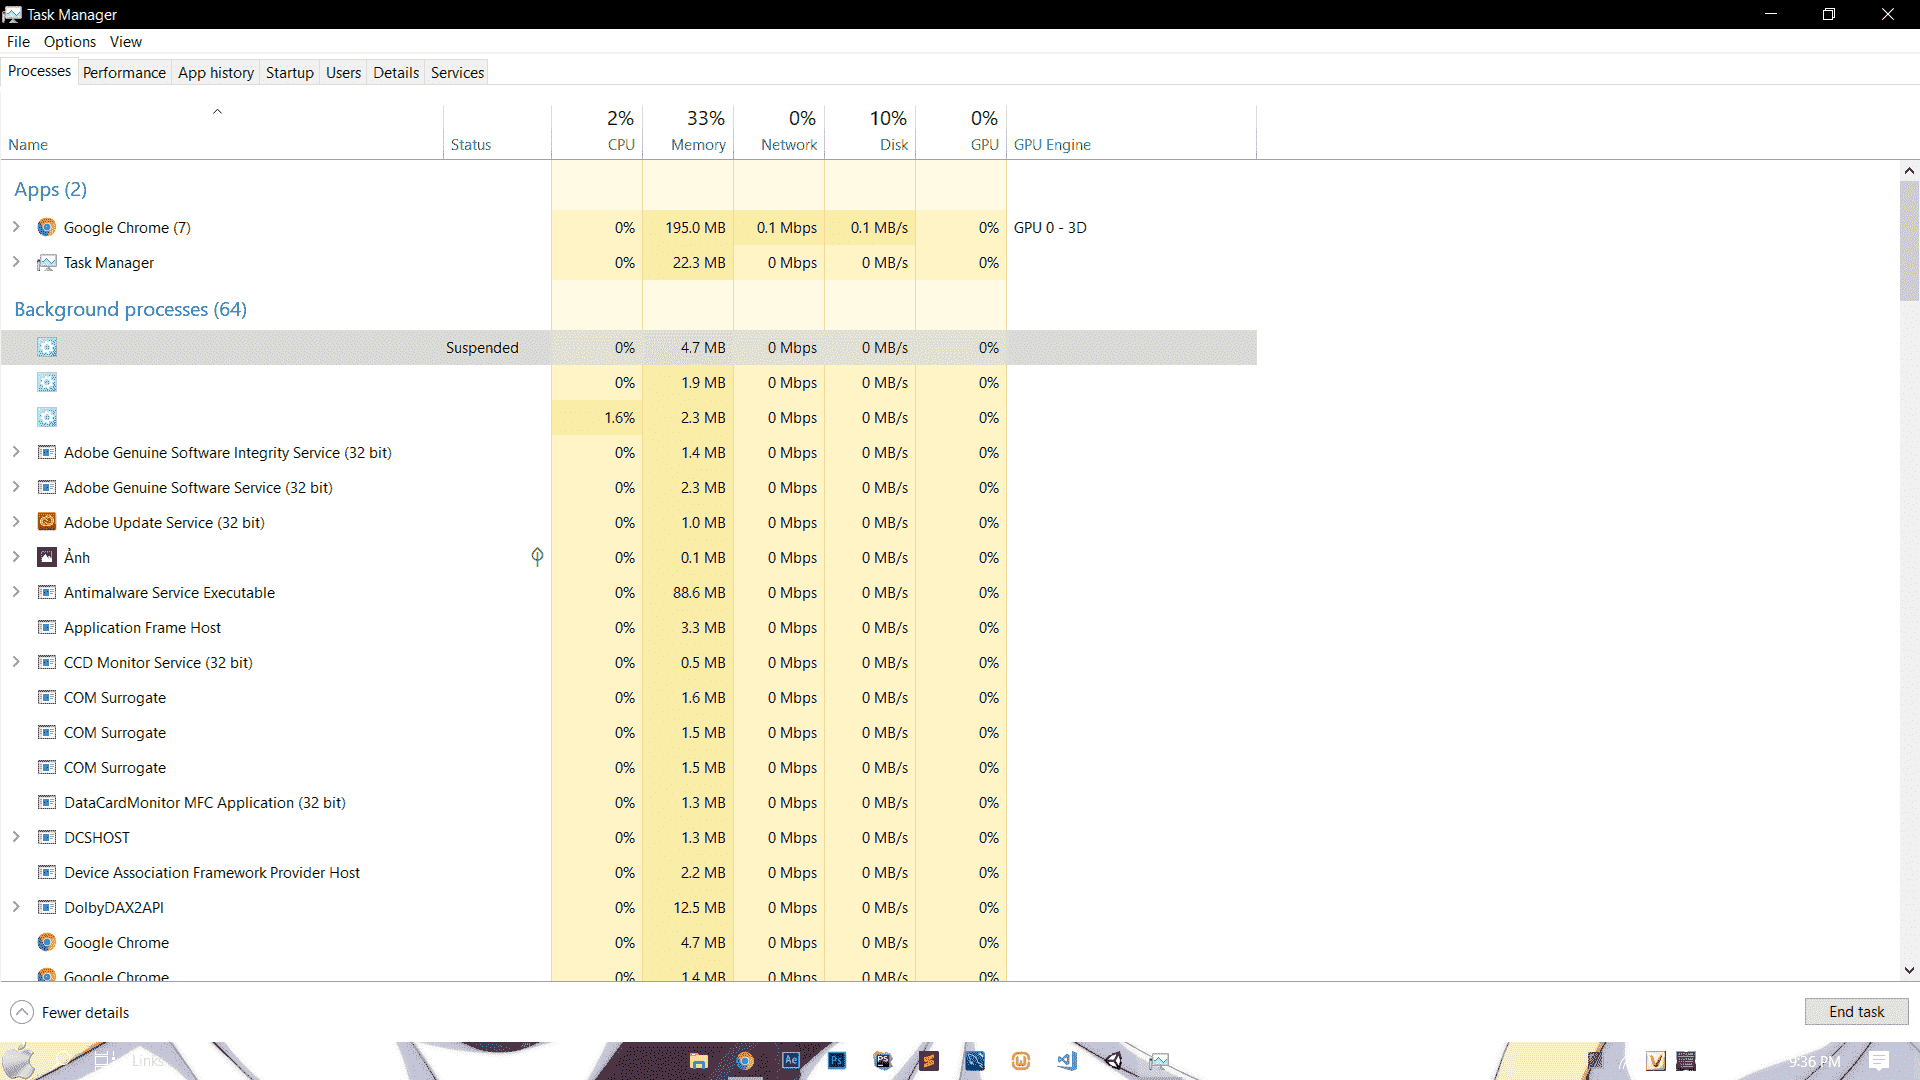Expand the Ảnh process group
1920x1080 pixels.
coord(16,557)
